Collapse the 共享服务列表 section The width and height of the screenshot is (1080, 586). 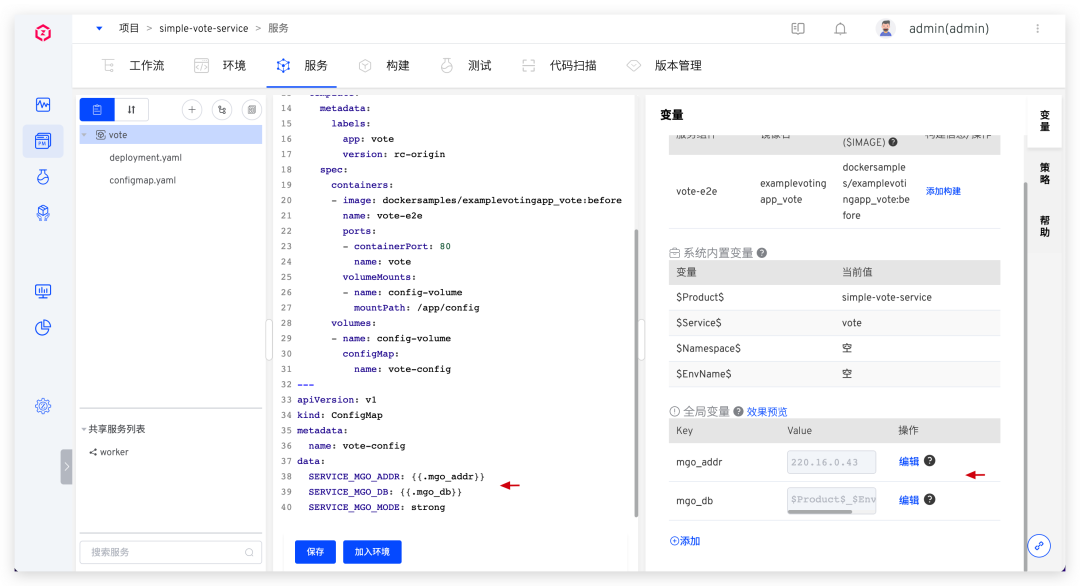[x=84, y=429]
